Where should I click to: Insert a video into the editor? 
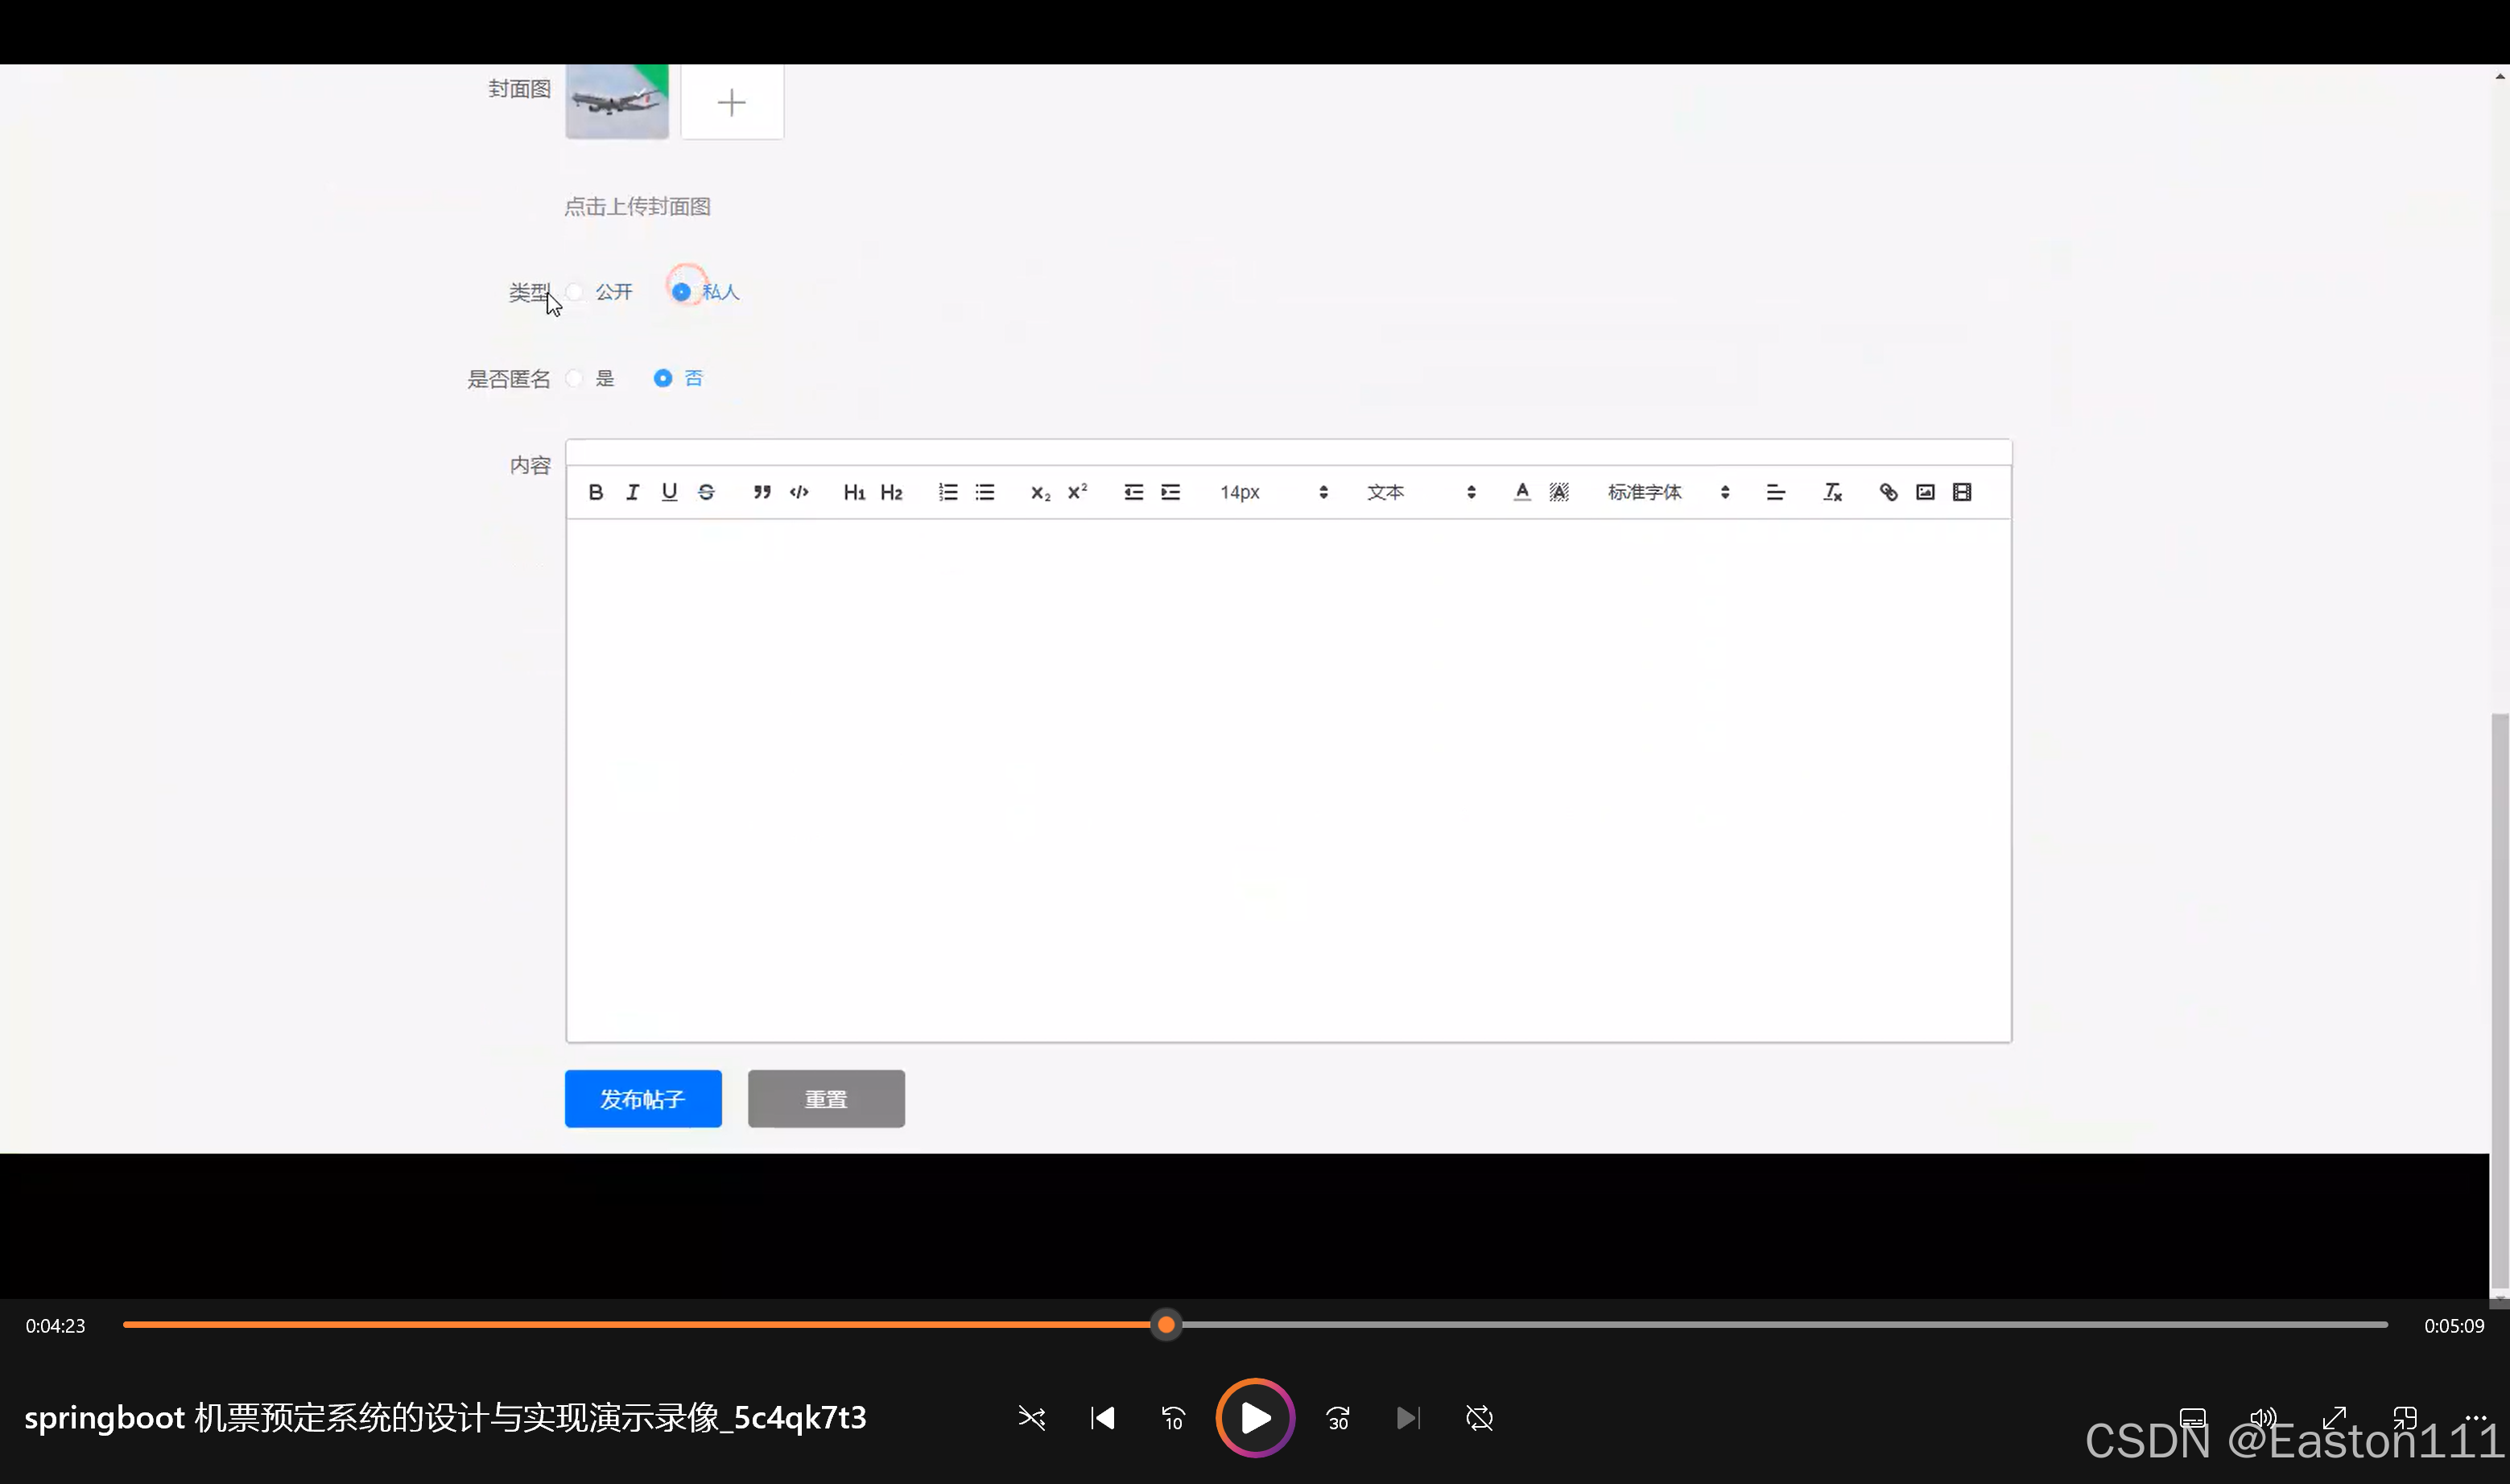pyautogui.click(x=1962, y=492)
